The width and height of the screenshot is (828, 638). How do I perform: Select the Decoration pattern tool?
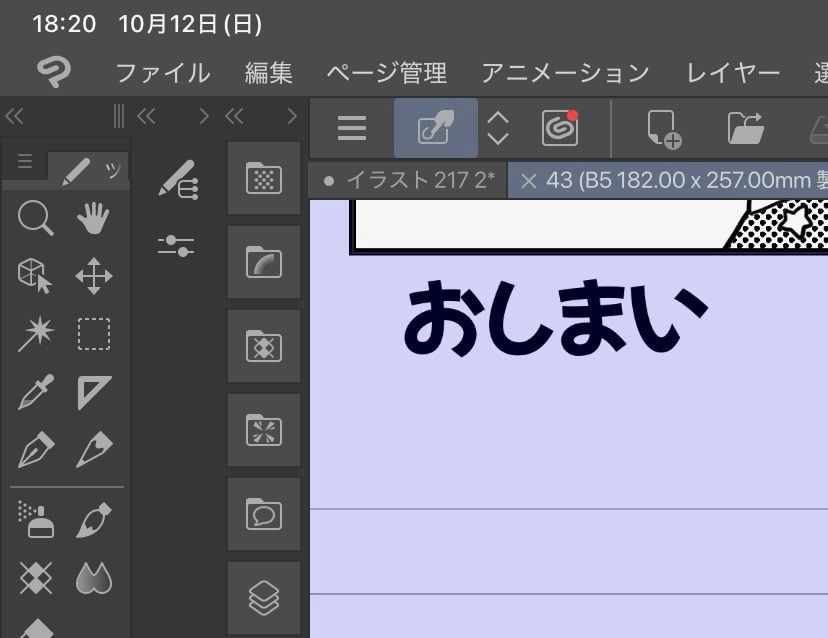point(35,578)
